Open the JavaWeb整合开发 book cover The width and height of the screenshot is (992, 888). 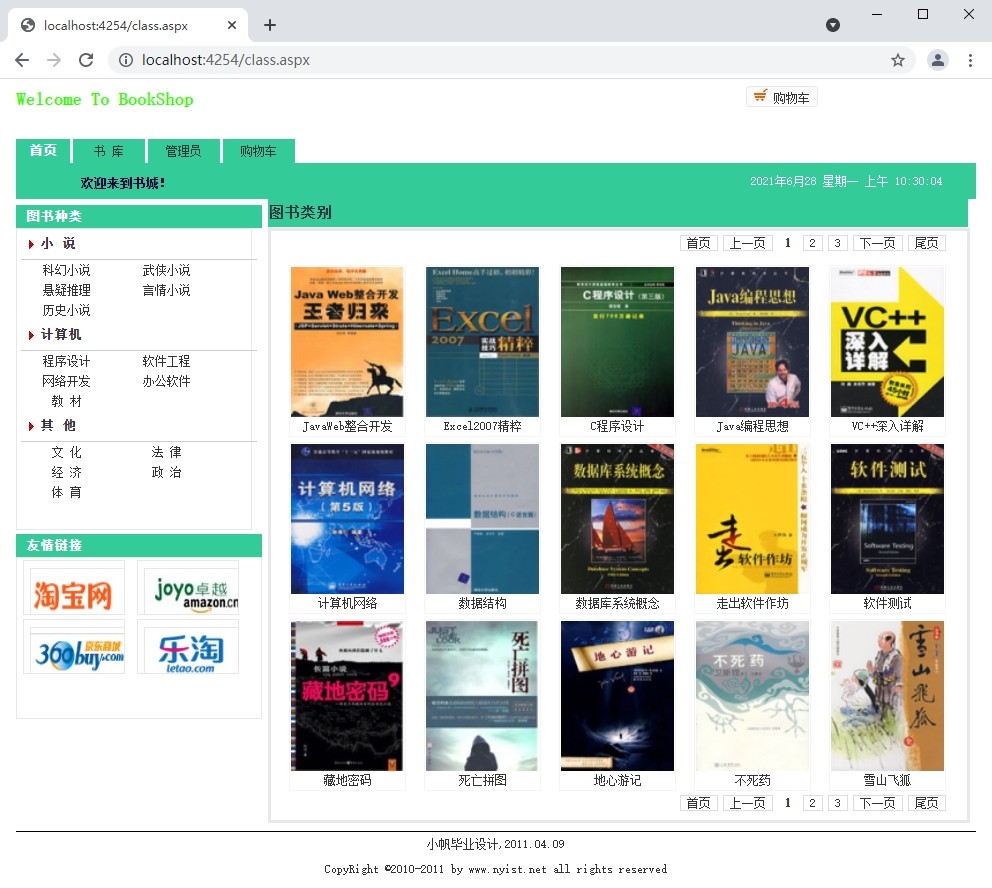point(347,342)
